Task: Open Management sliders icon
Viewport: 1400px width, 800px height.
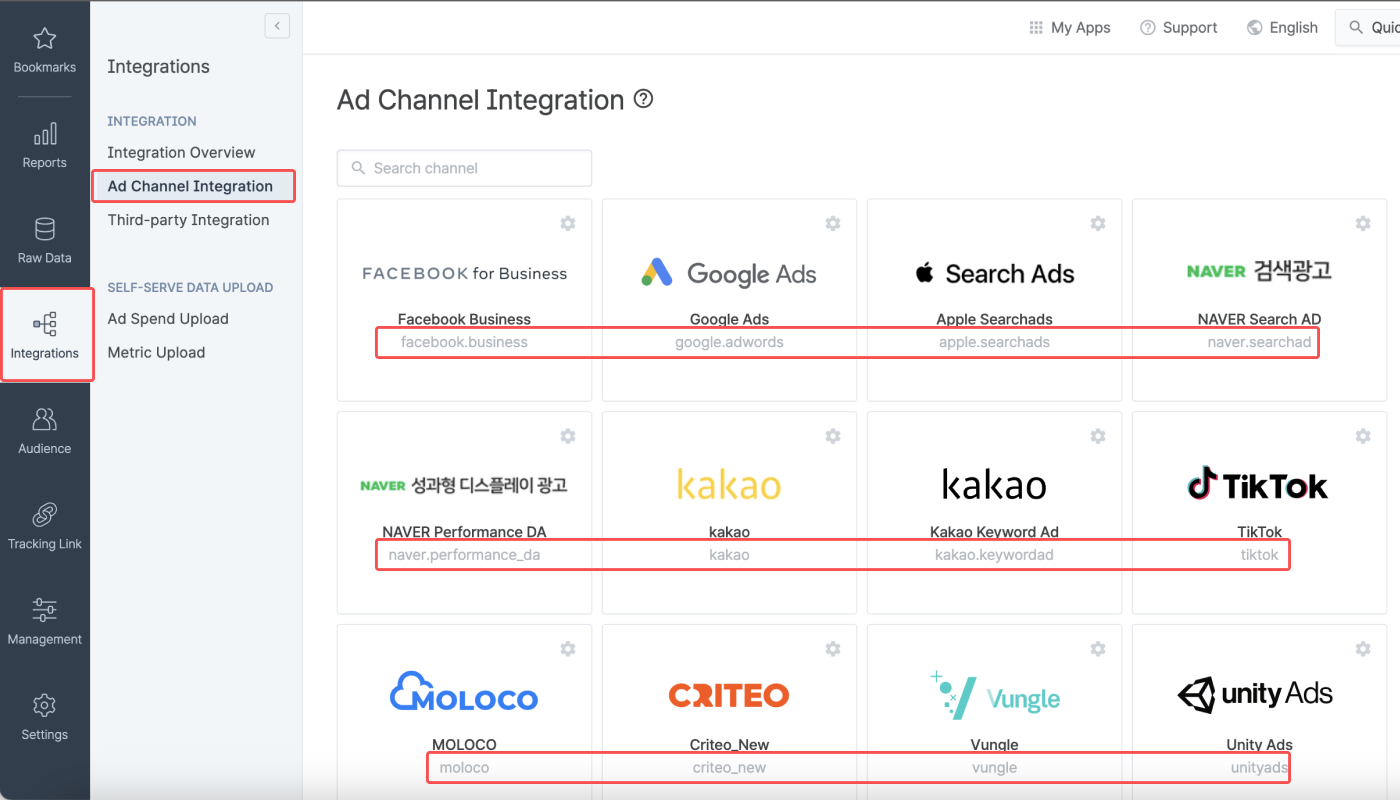Action: pos(44,610)
